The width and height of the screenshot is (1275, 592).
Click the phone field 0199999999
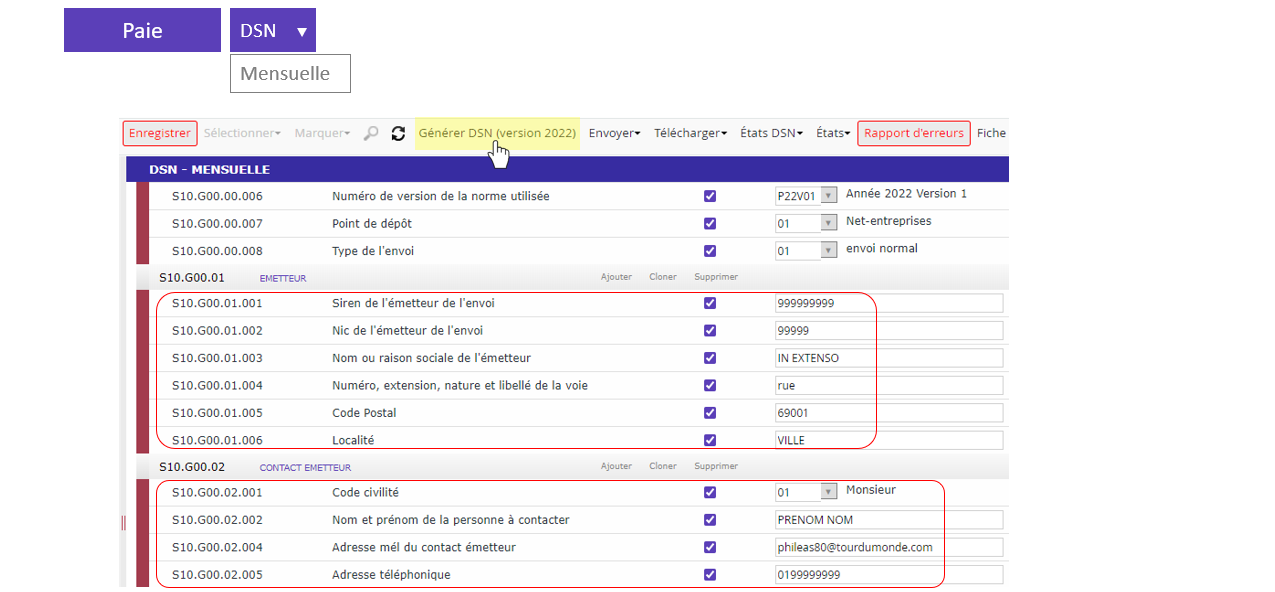(889, 574)
